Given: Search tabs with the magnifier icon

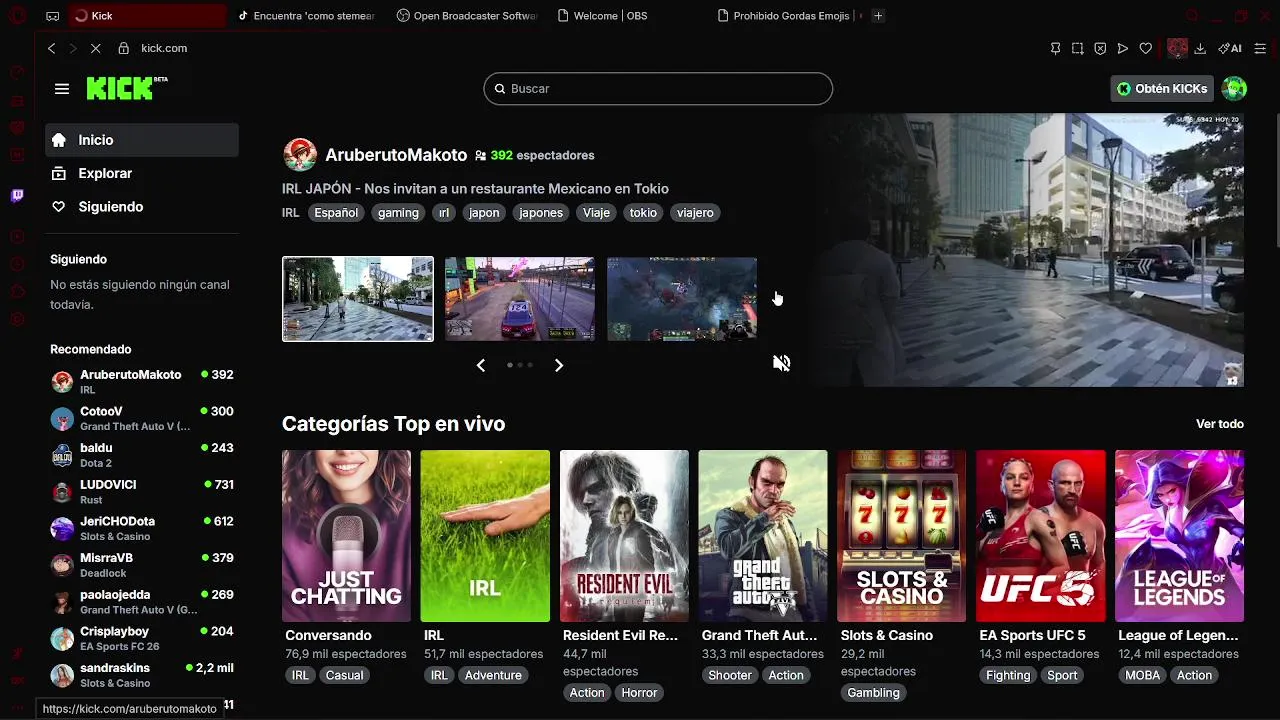Looking at the screenshot, I should tap(1192, 16).
